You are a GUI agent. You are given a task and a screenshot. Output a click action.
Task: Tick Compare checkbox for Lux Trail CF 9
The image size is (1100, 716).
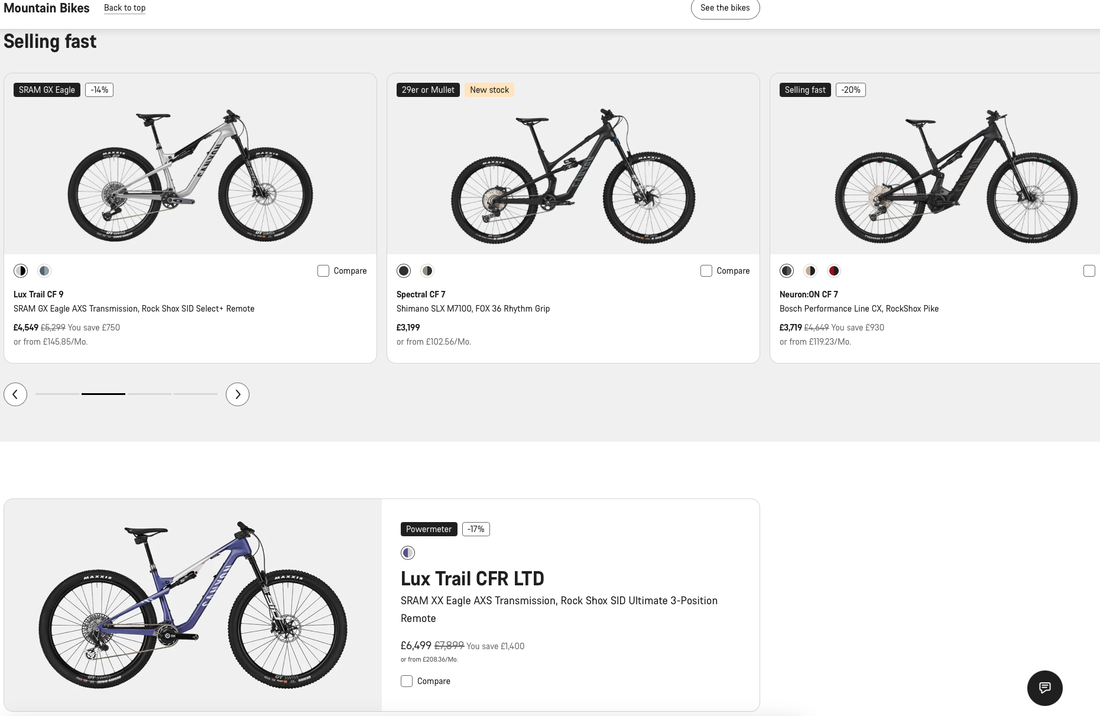click(x=323, y=271)
